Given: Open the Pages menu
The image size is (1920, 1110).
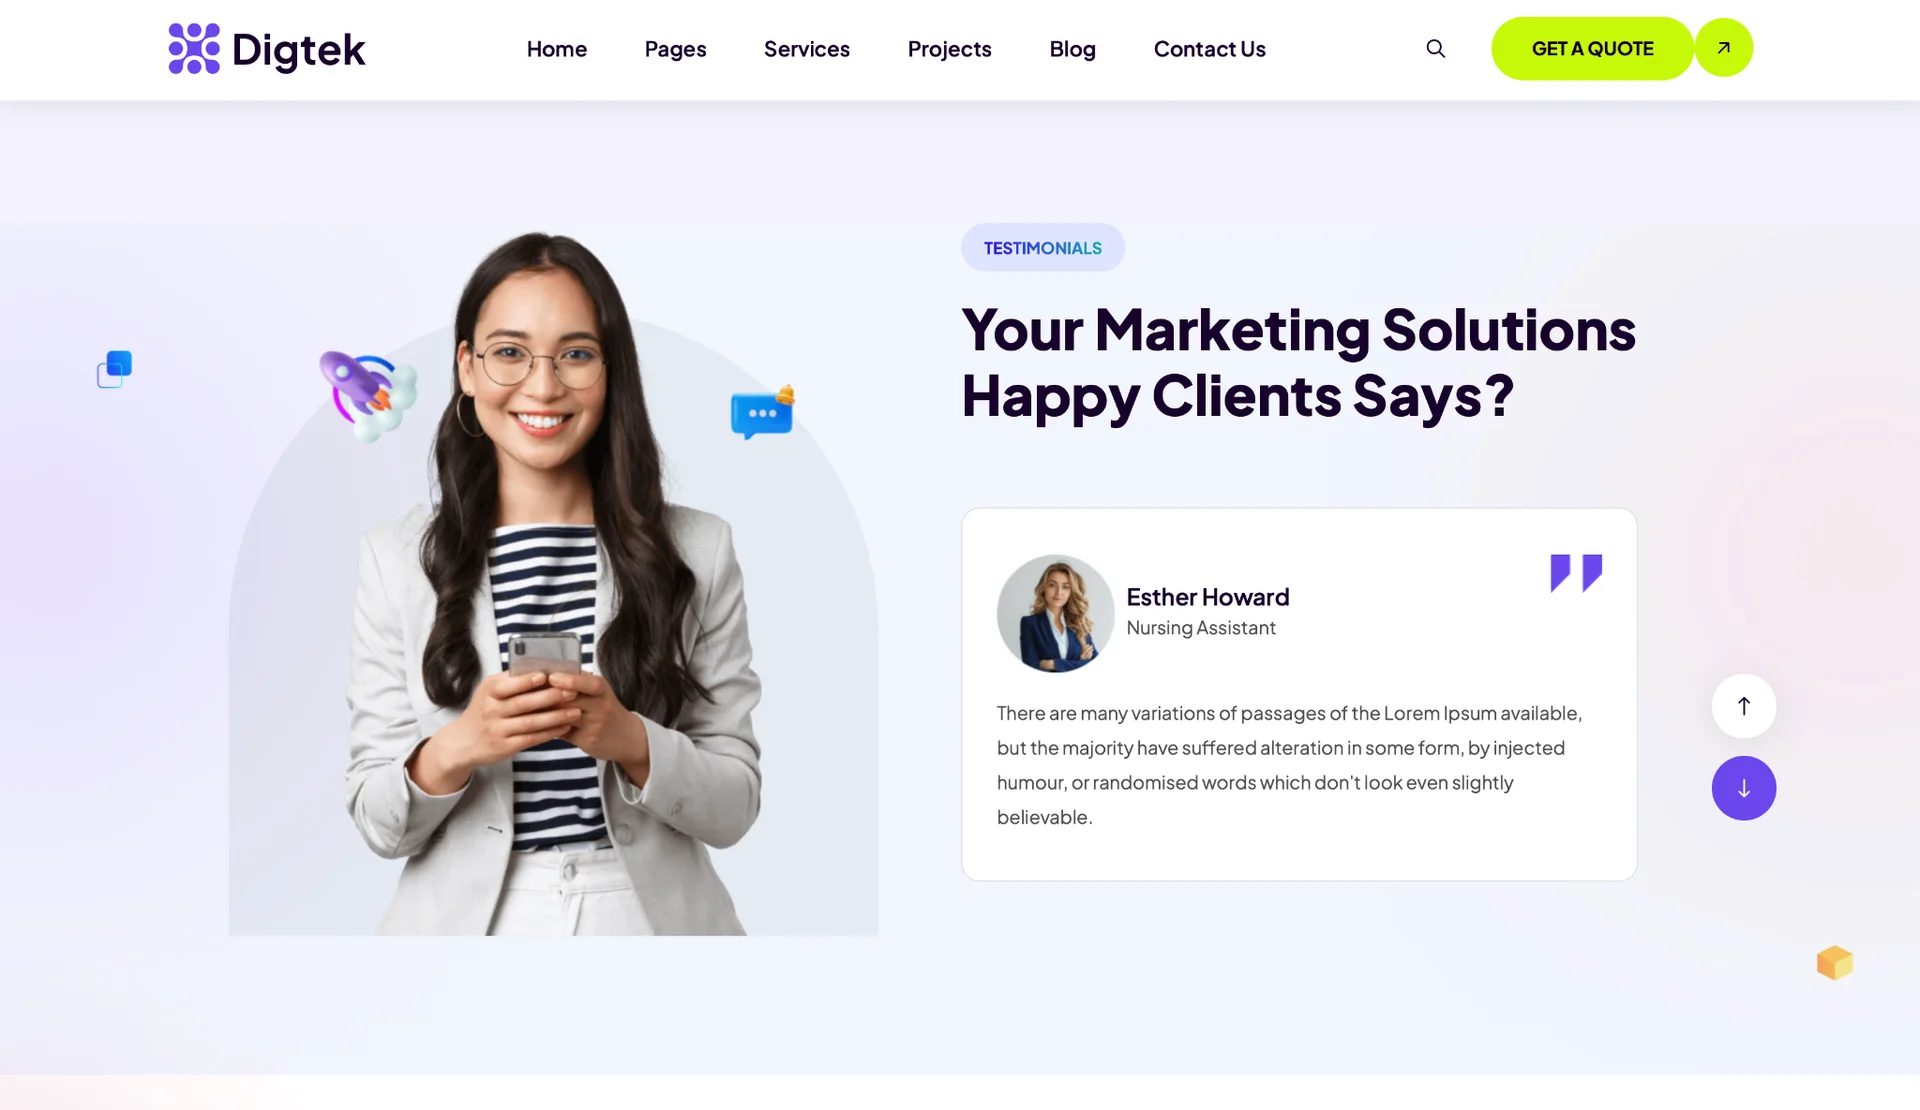Looking at the screenshot, I should tap(675, 49).
